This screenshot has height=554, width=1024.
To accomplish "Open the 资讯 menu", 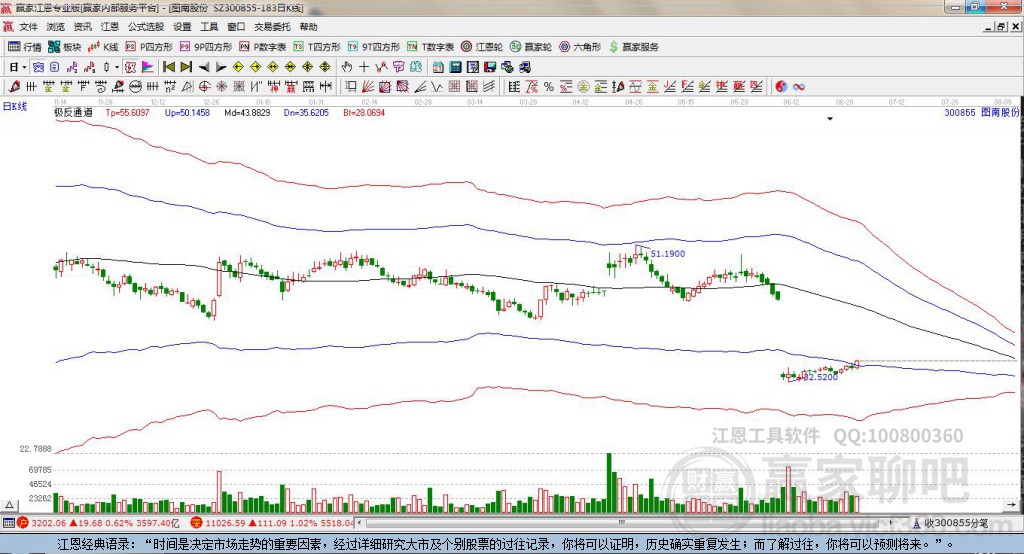I will click(x=82, y=27).
